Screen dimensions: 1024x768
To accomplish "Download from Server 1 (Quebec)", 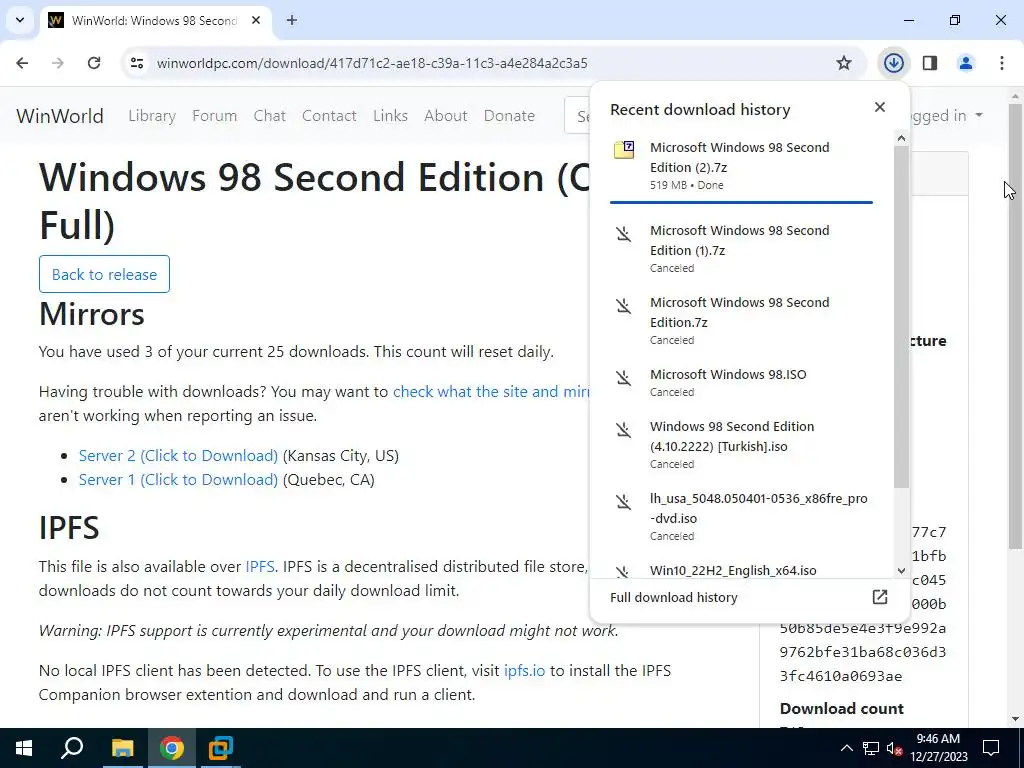I will [178, 479].
